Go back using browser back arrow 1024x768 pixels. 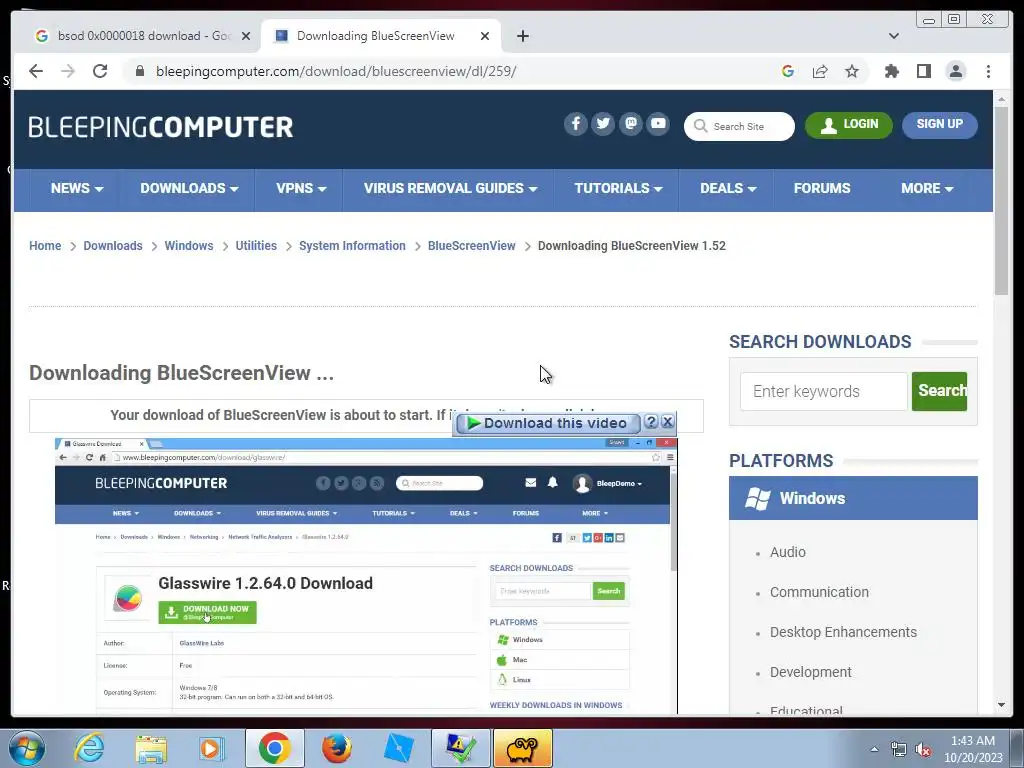pos(36,71)
